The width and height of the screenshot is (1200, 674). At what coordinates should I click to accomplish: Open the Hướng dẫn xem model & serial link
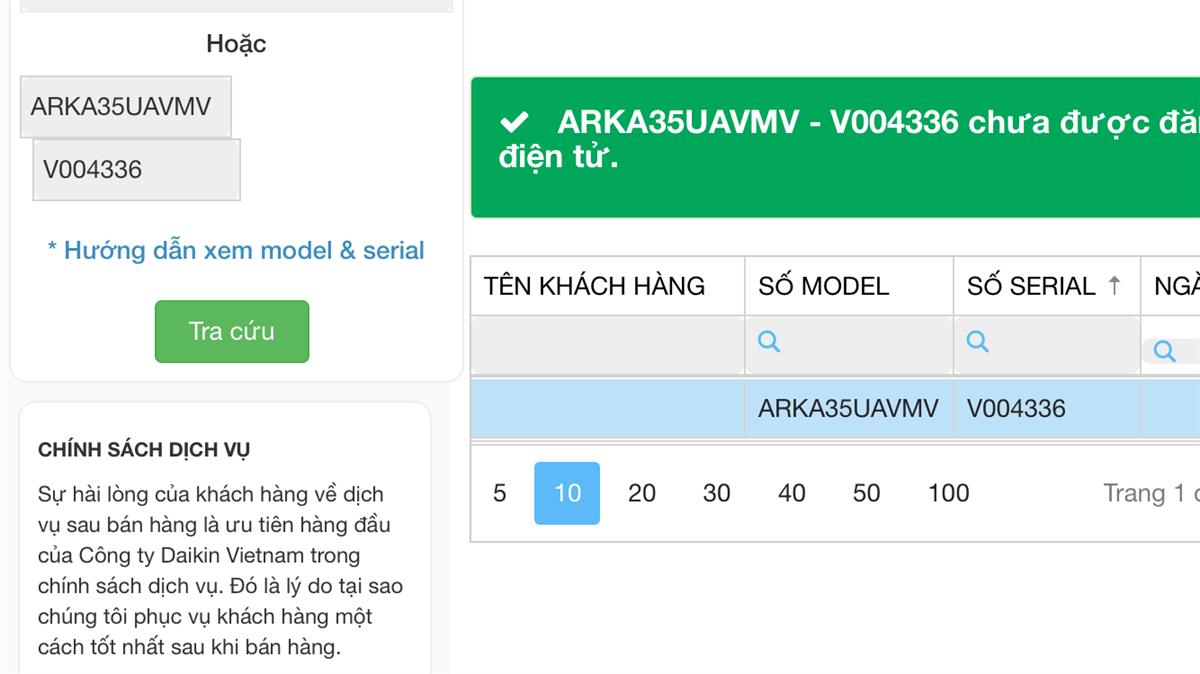point(236,250)
